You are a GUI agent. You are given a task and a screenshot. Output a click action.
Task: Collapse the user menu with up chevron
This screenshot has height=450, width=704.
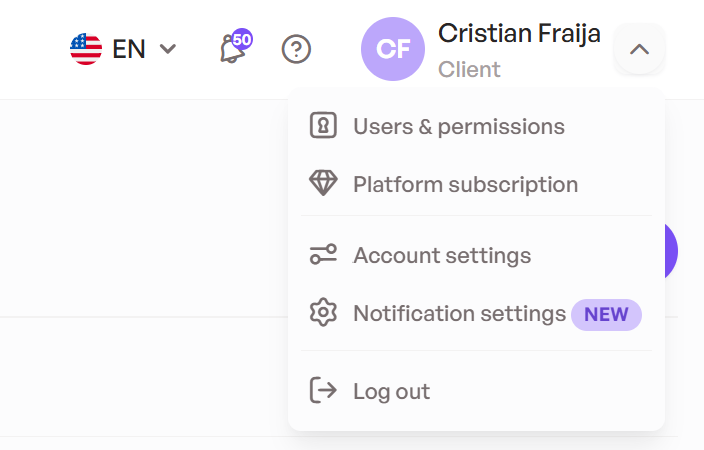[x=639, y=49]
